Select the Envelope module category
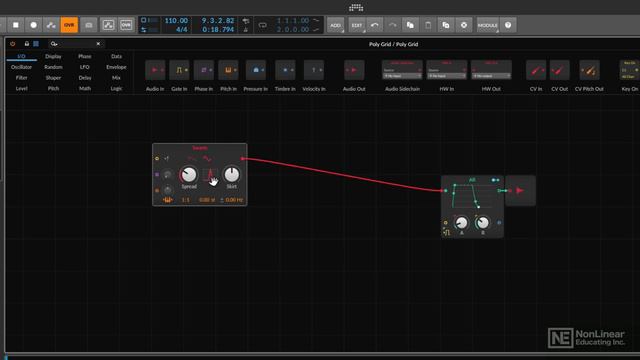 [x=116, y=67]
